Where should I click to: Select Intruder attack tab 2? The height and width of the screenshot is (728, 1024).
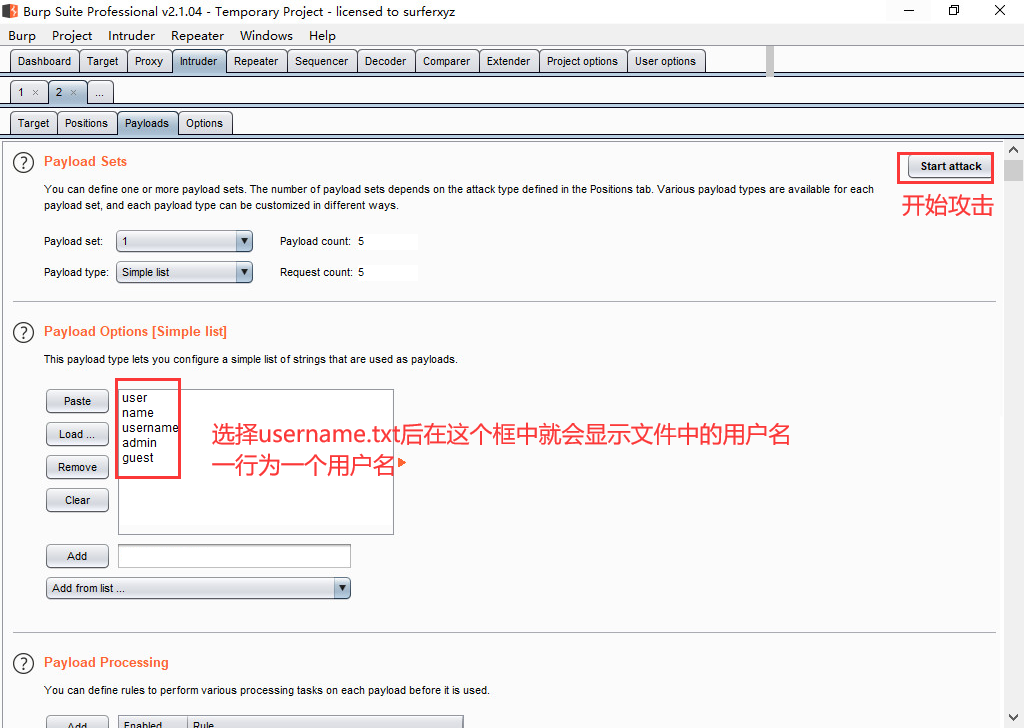tap(59, 93)
